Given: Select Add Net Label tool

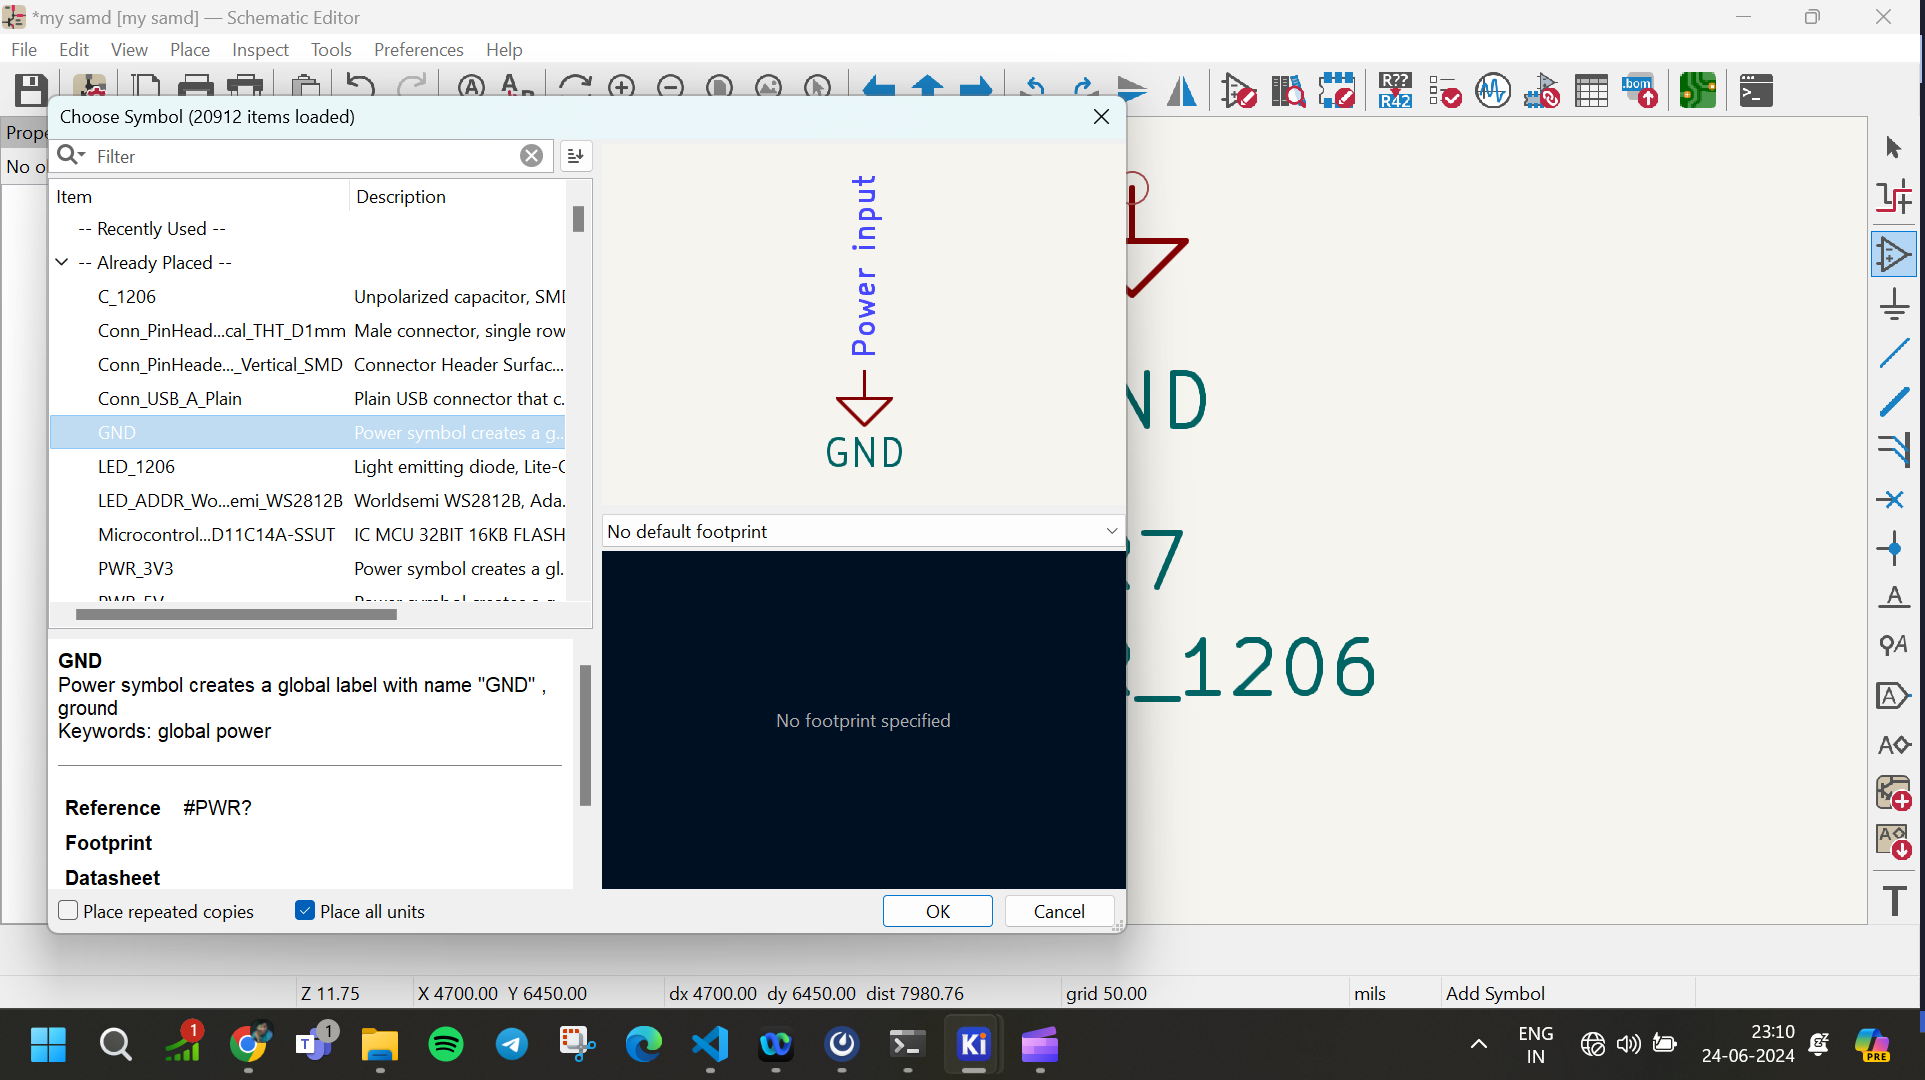Looking at the screenshot, I should pyautogui.click(x=1894, y=598).
